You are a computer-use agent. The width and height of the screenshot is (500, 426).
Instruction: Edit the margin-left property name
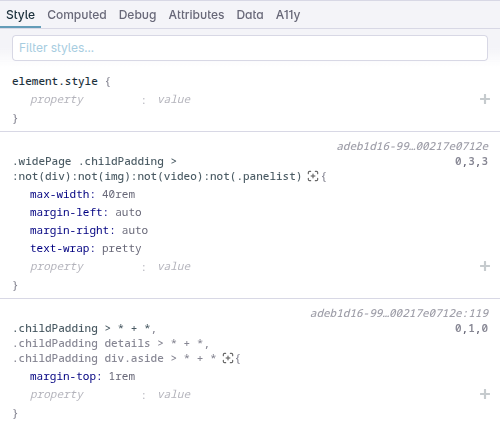point(66,212)
